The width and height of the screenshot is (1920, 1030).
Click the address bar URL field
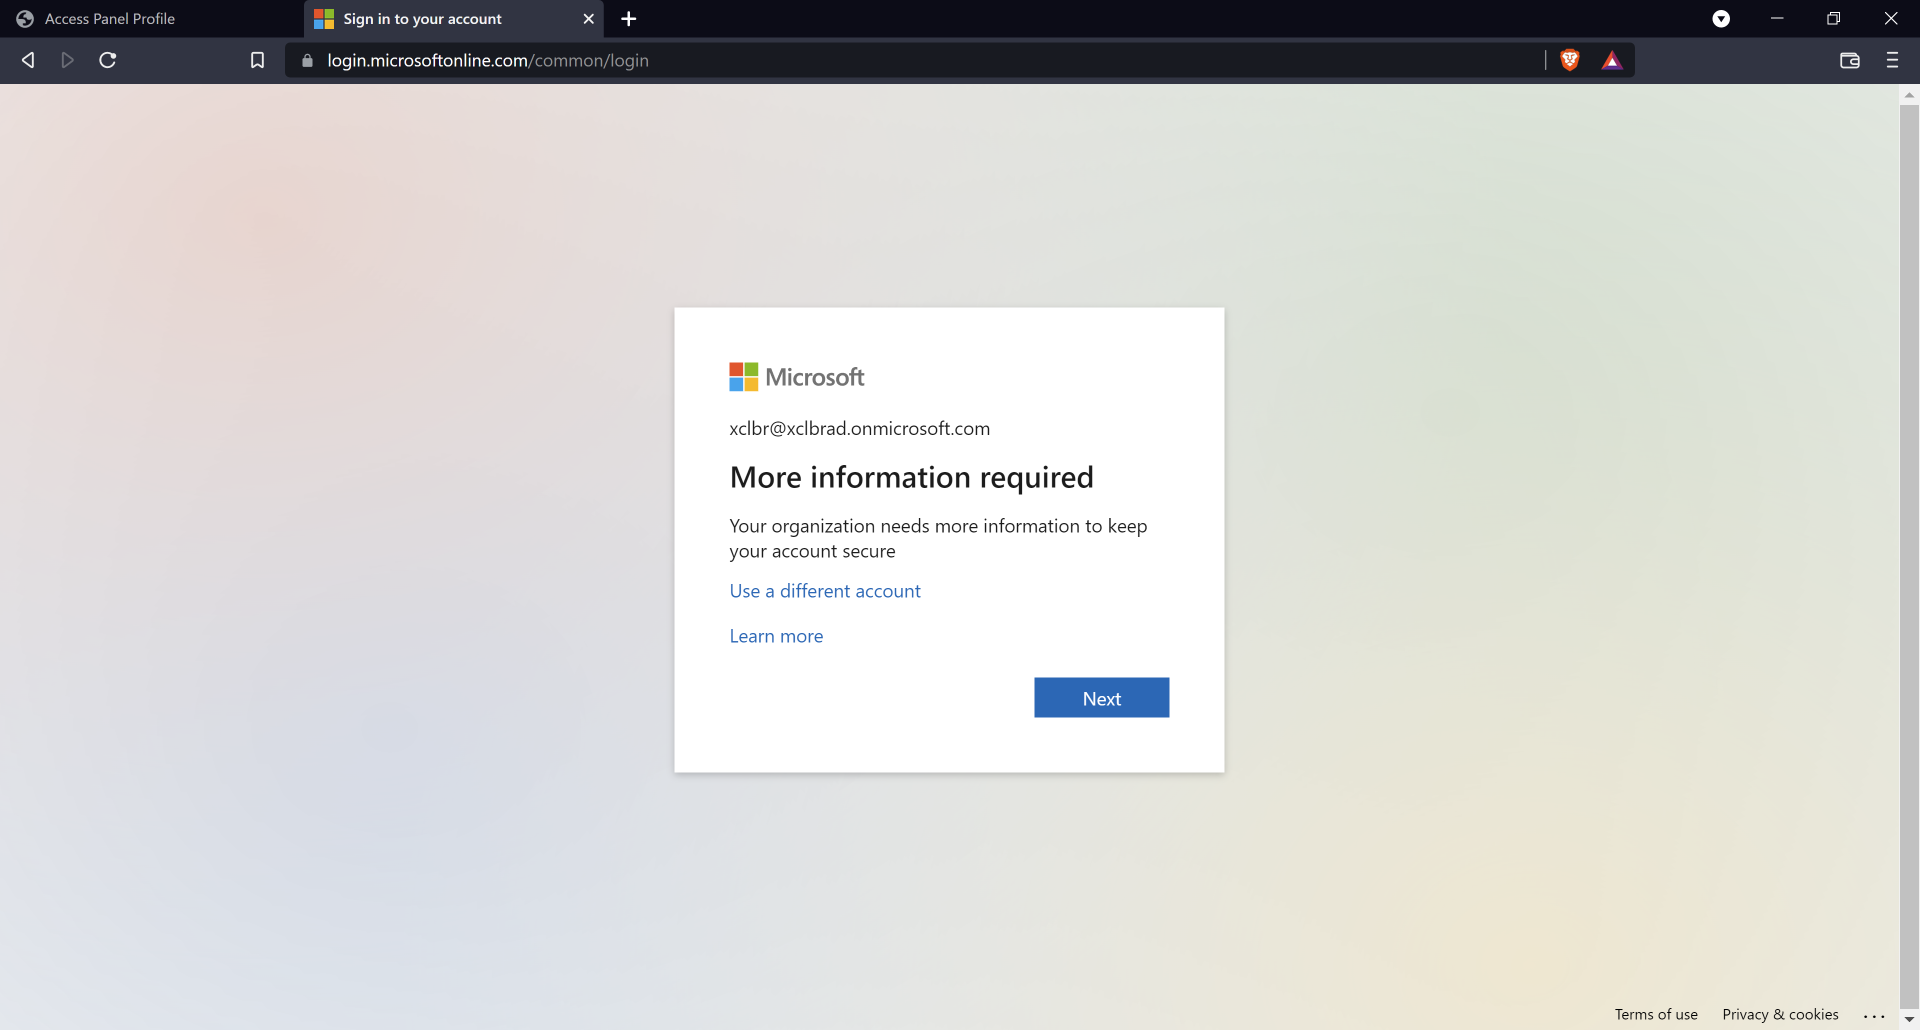[x=900, y=60]
